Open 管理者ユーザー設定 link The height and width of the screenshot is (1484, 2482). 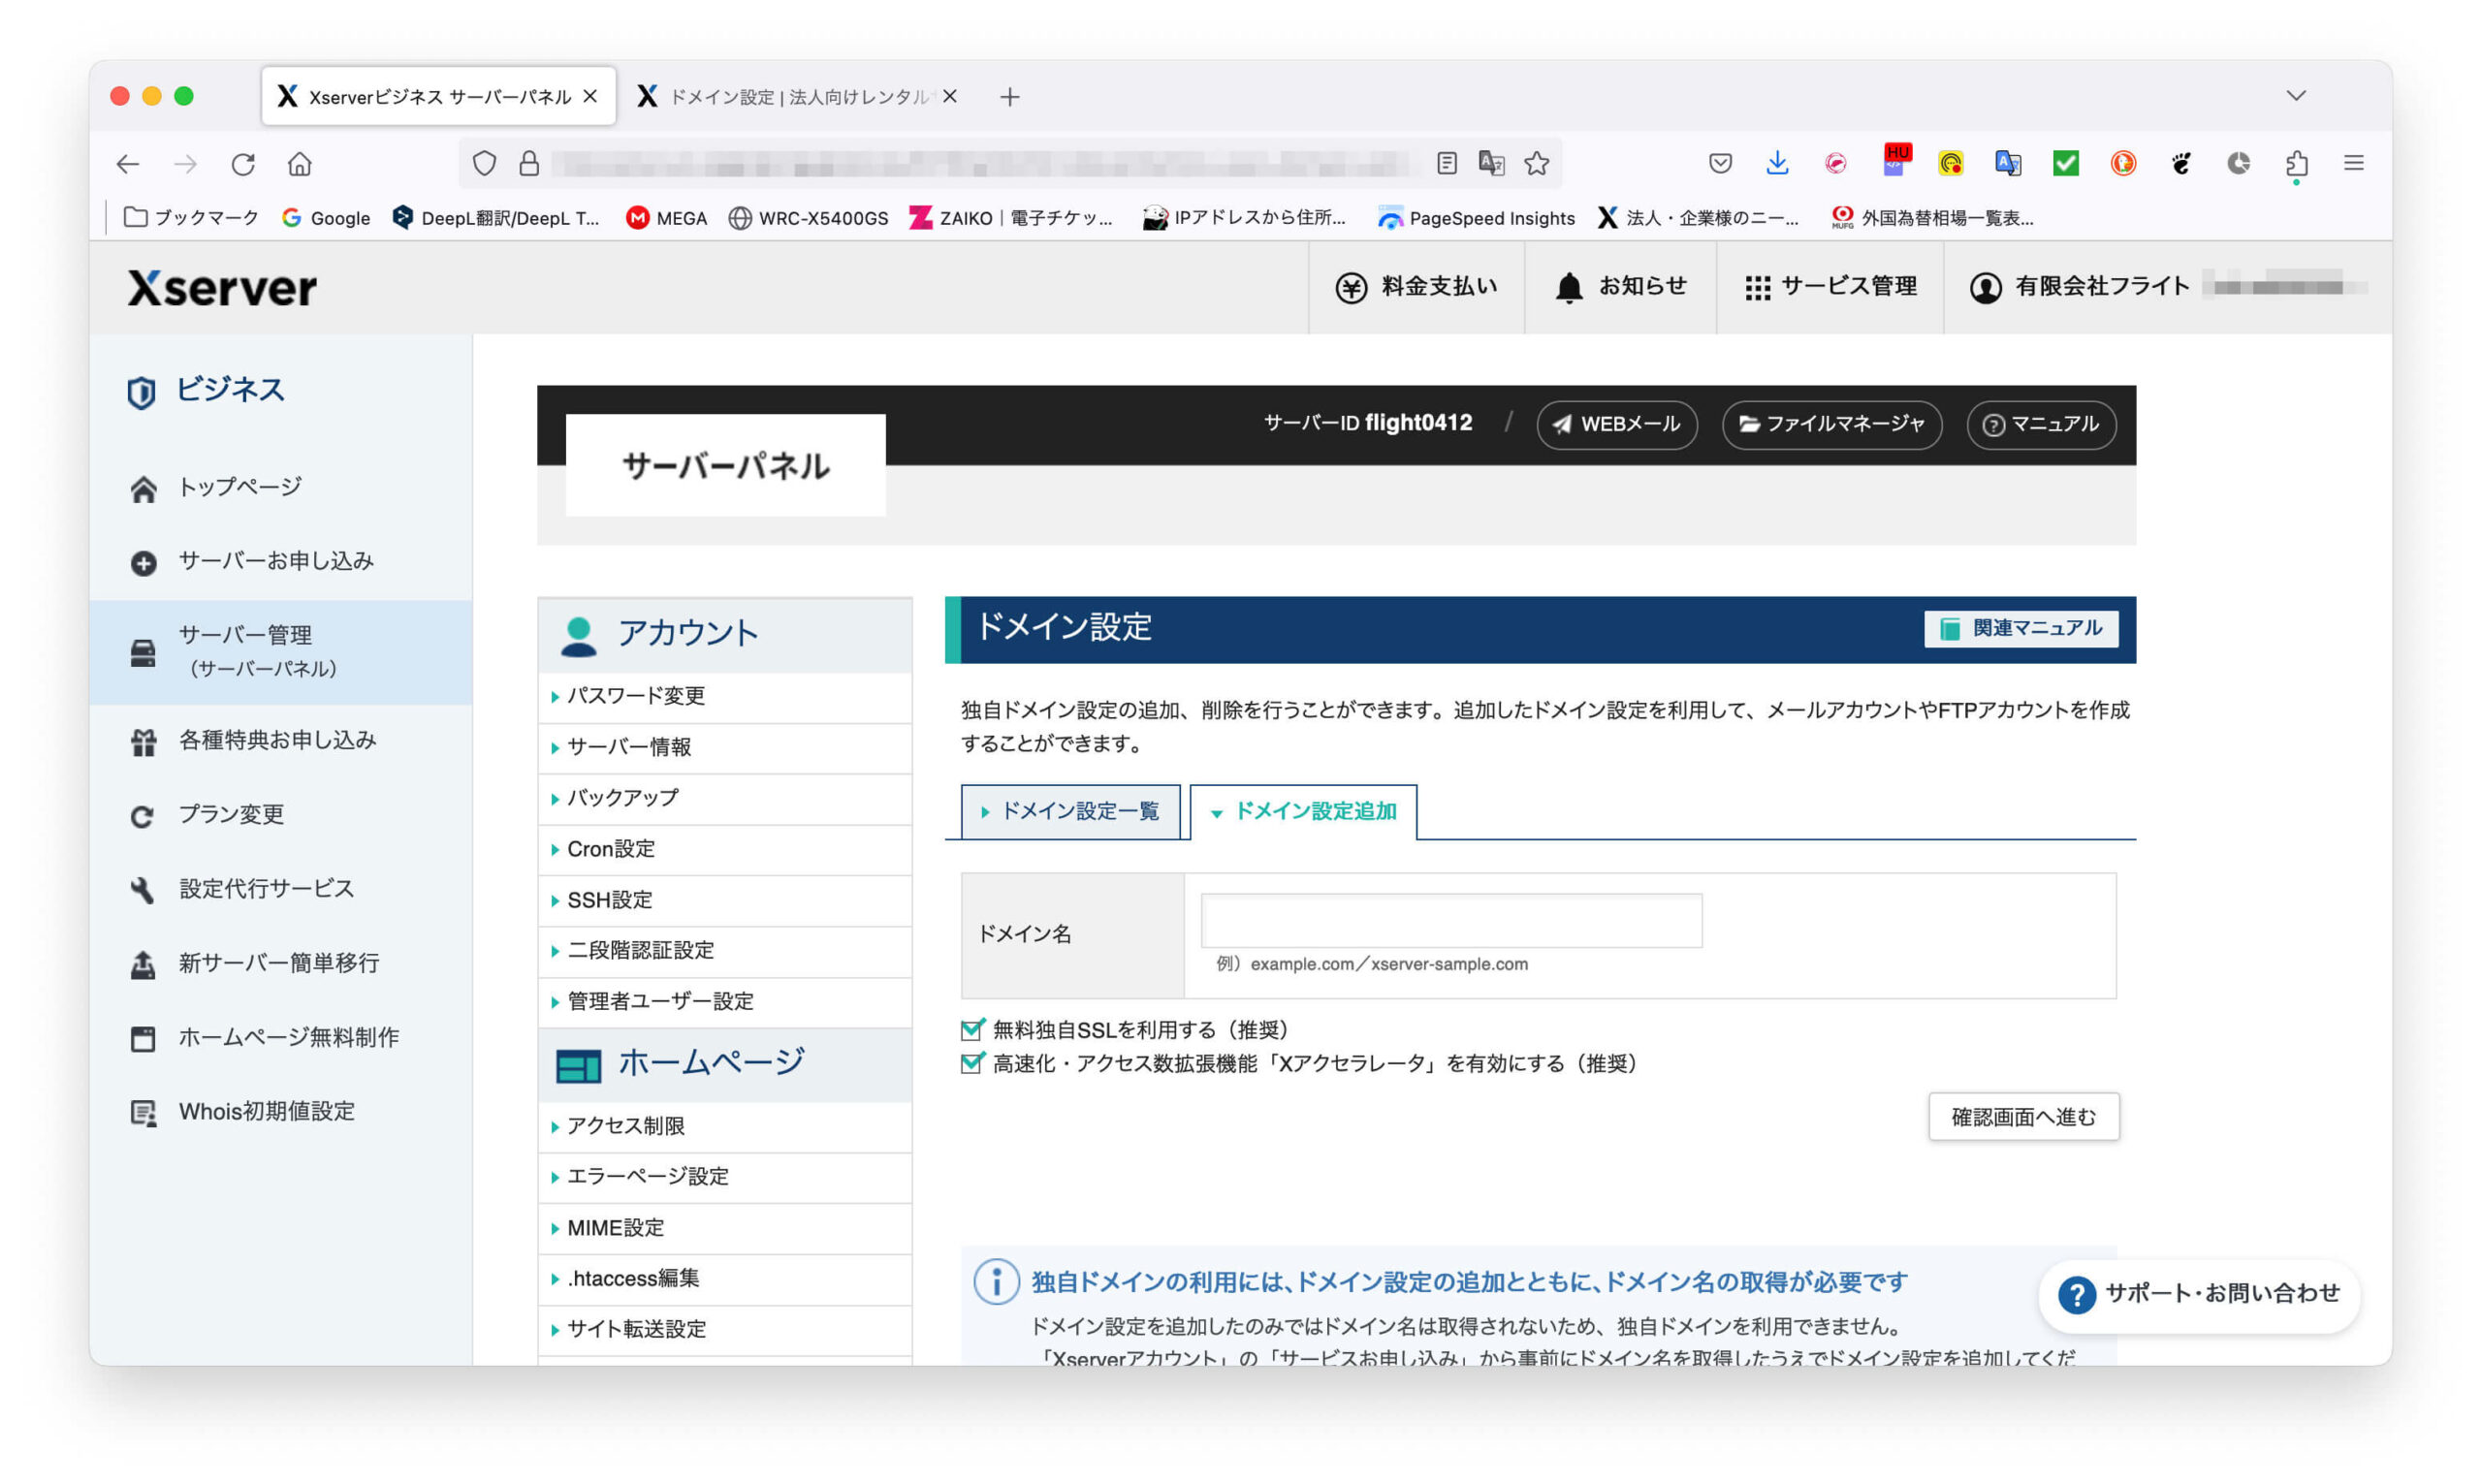tap(724, 1001)
